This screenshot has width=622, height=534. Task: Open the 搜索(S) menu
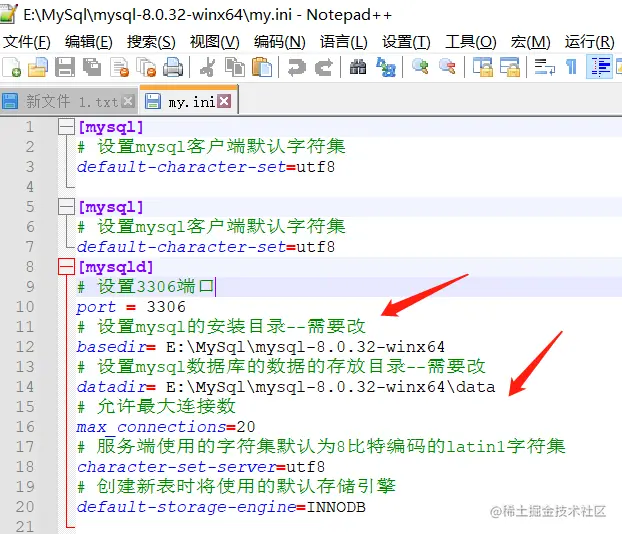coord(151,42)
